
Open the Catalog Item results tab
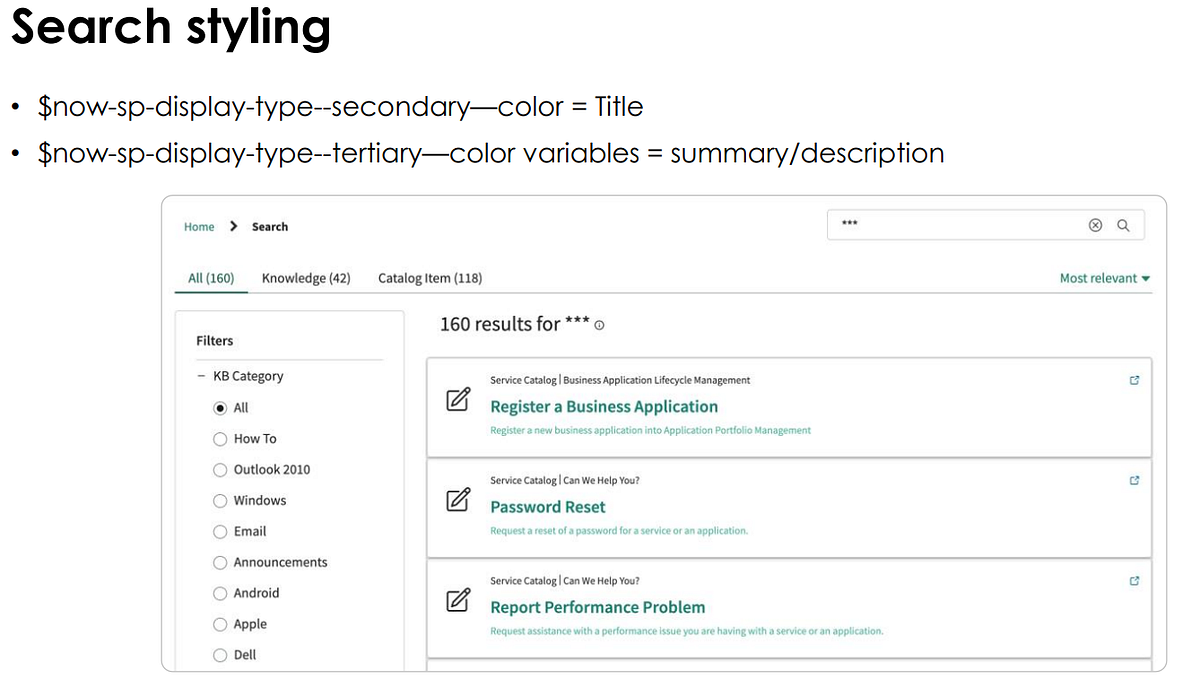click(430, 278)
